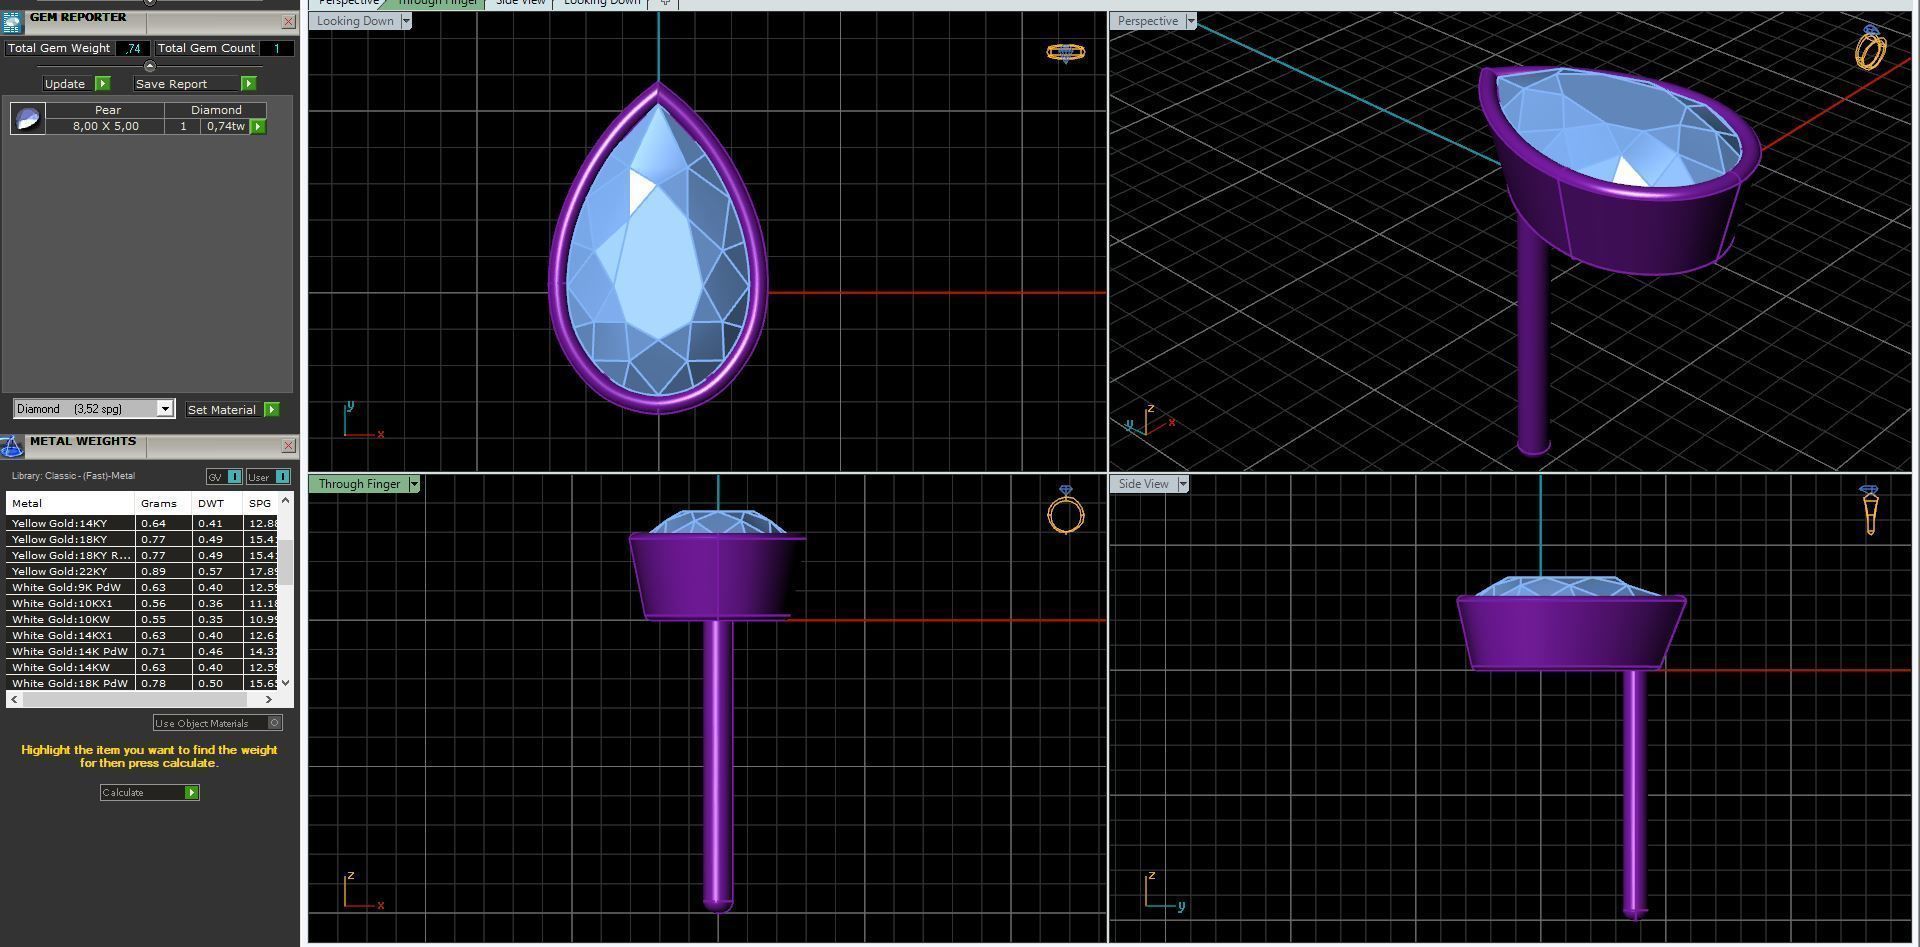Screen dimensions: 1920x947
Task: Click the metal list scroll-right arrow
Action: point(268,699)
